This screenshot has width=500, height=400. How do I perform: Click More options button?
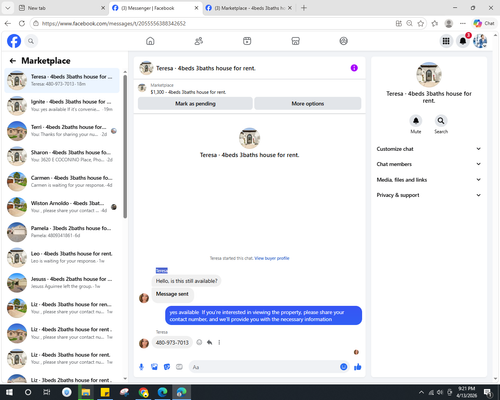pos(308,104)
